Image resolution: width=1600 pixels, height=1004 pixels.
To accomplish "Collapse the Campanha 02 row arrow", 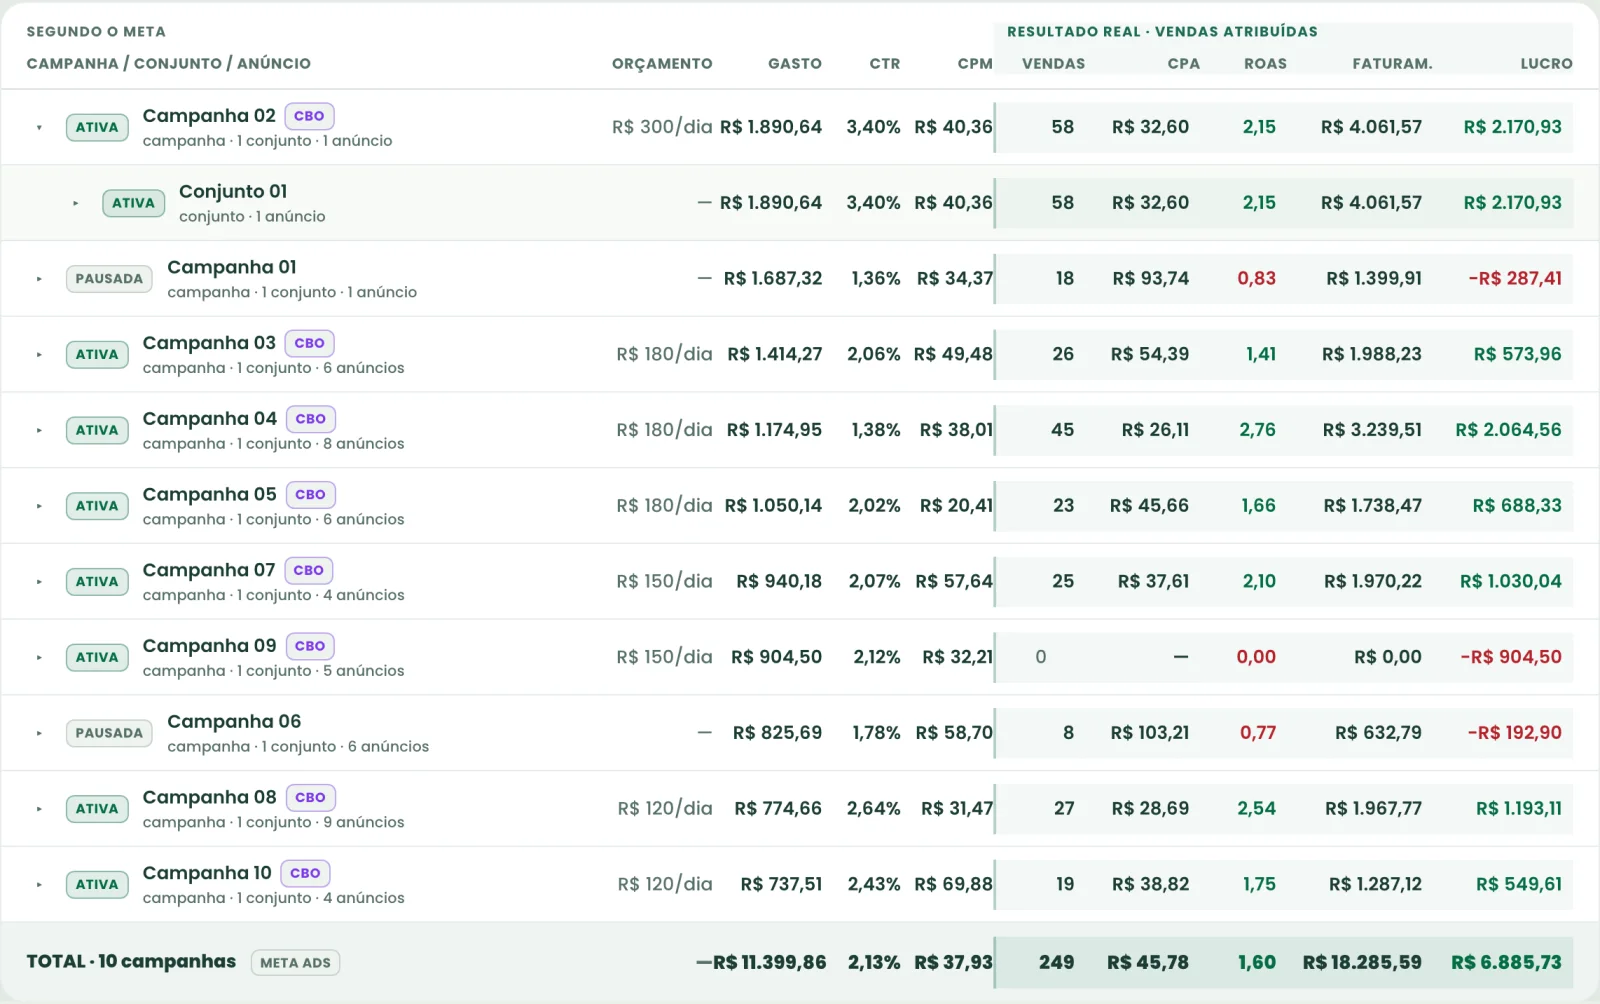I will click(x=39, y=128).
